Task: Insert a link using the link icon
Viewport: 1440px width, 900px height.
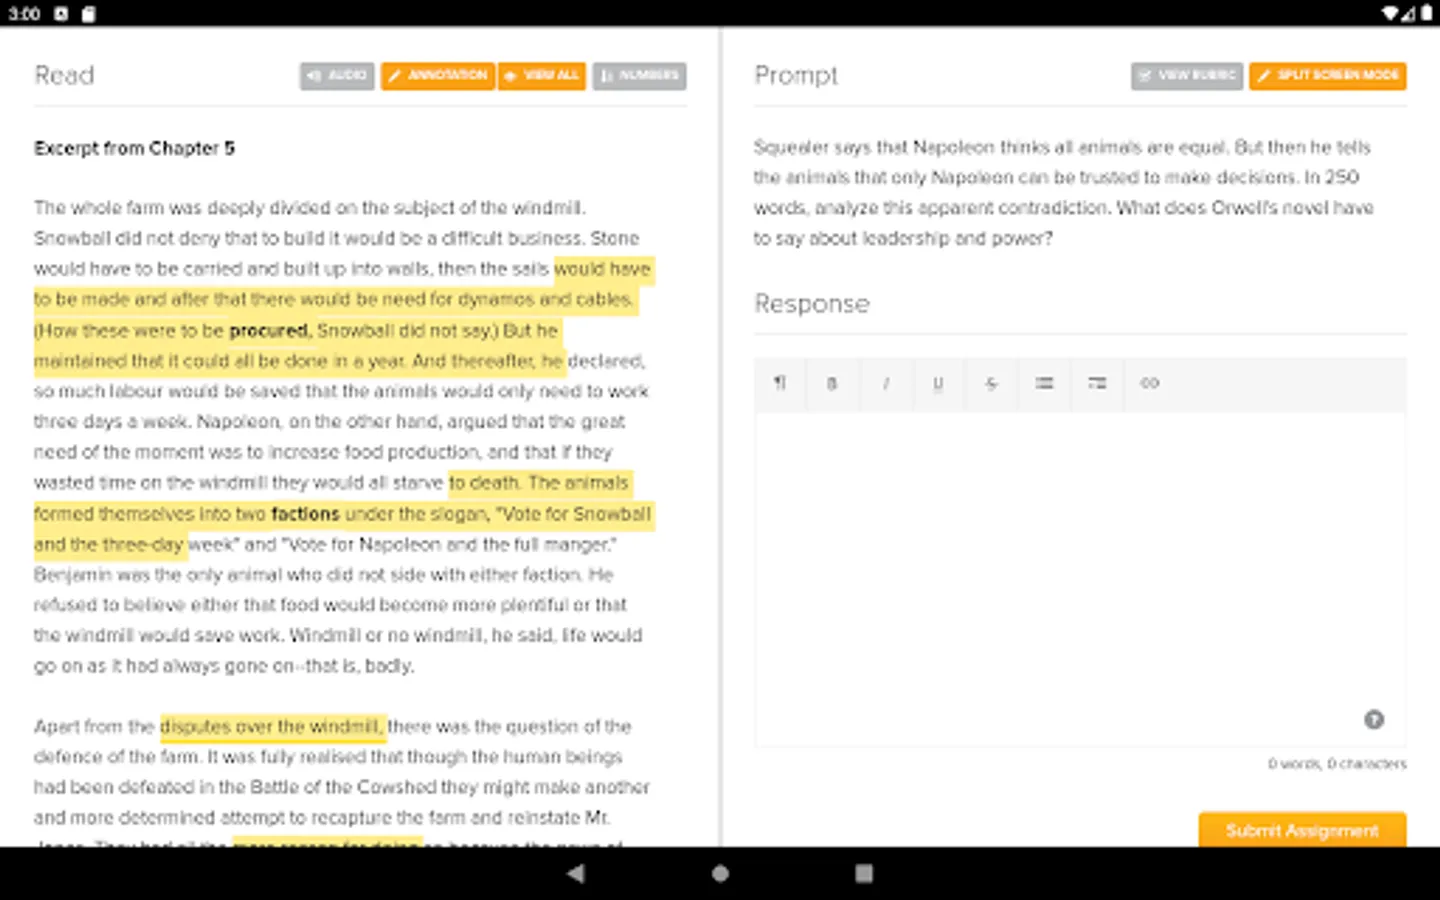Action: point(1150,383)
